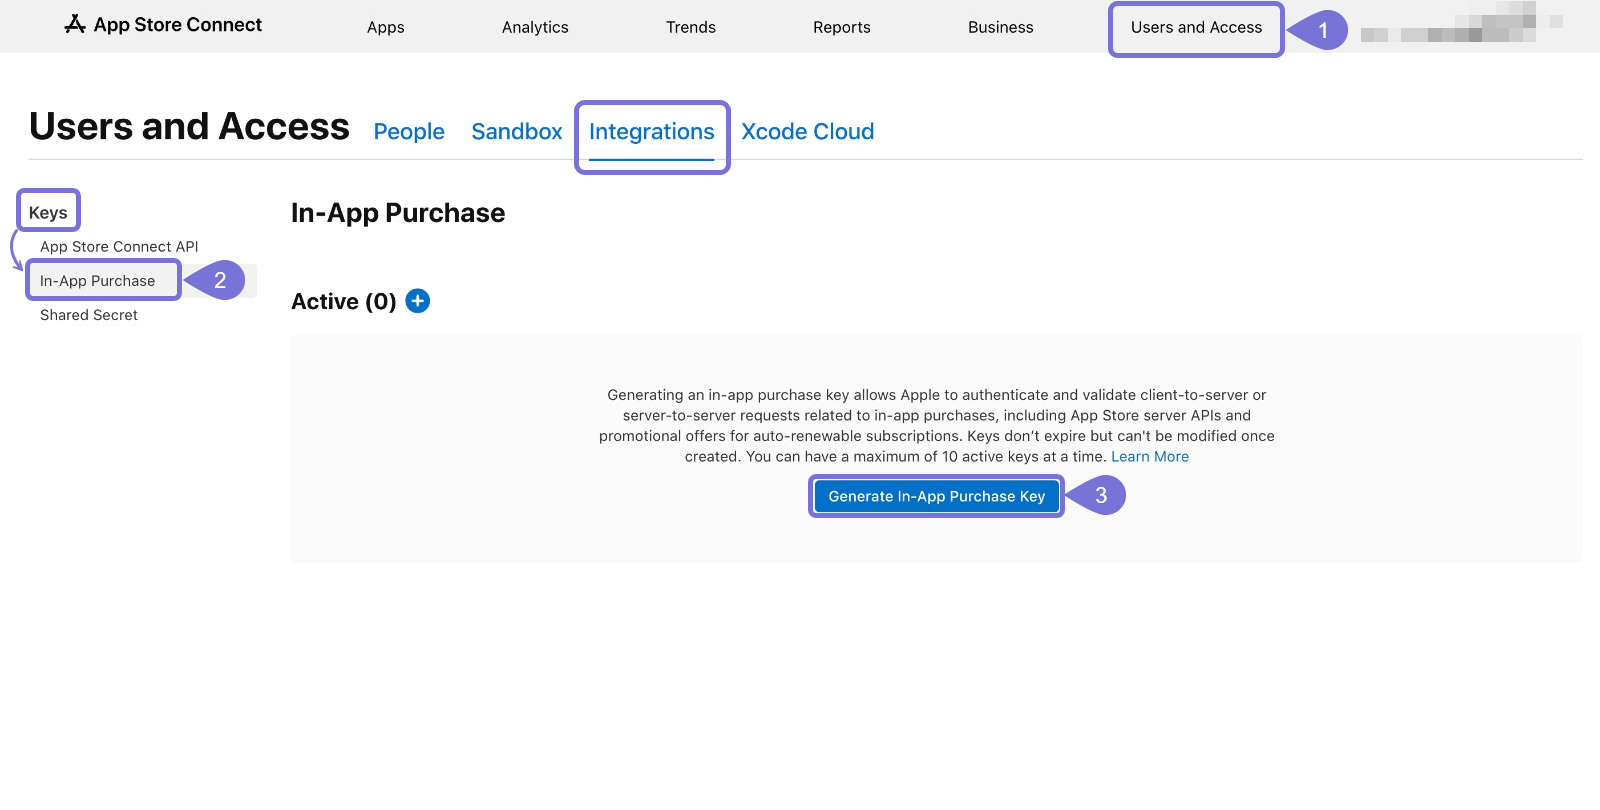Go to Analytics in the top navigation
Screen dimensions: 1600x810
(x=535, y=28)
